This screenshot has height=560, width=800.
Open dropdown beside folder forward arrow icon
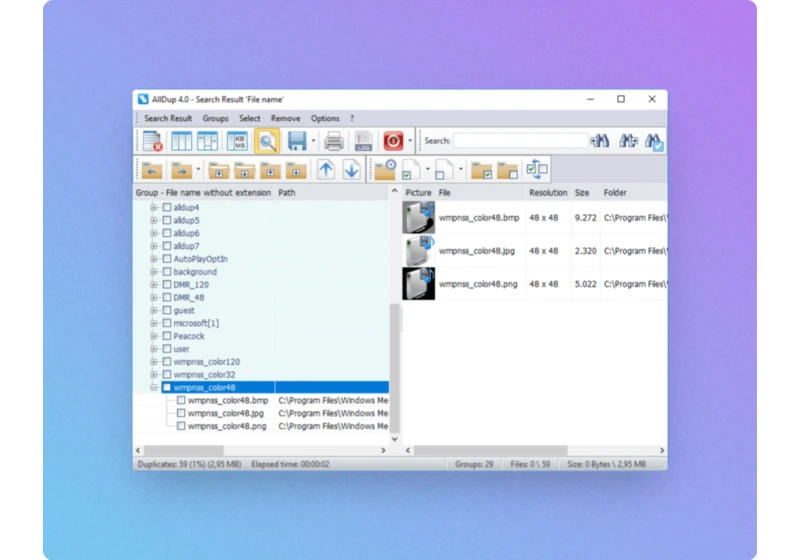[x=198, y=170]
